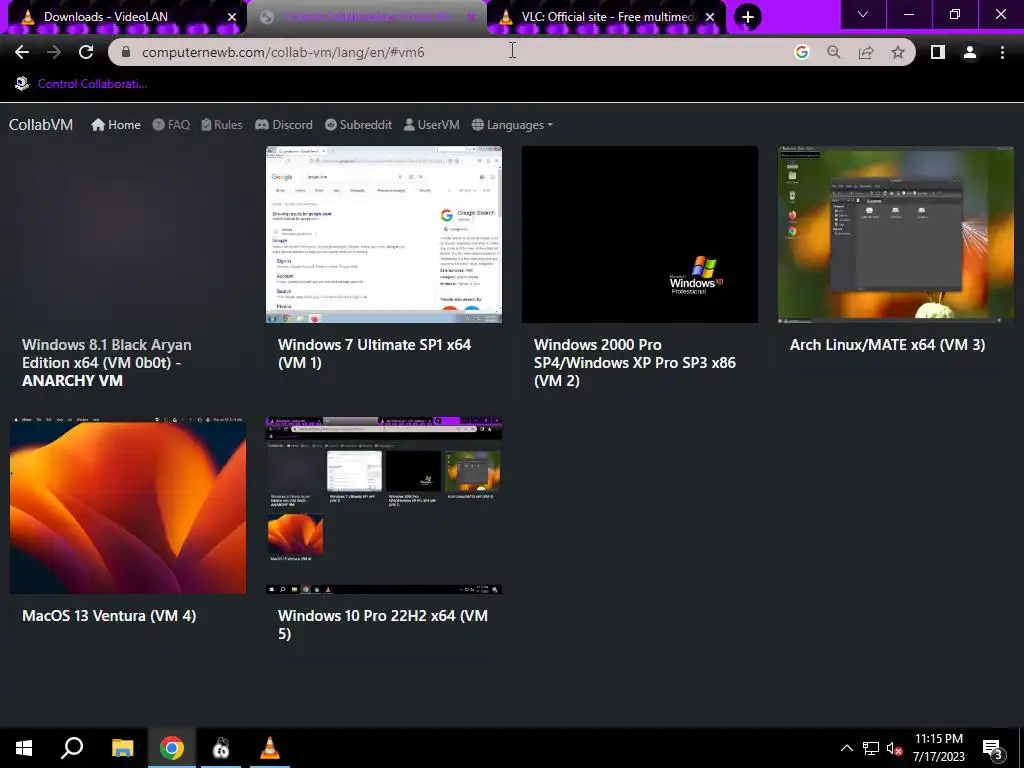Open the Chrome three-dot menu
Screen dimensions: 1024x768
coord(1002,52)
